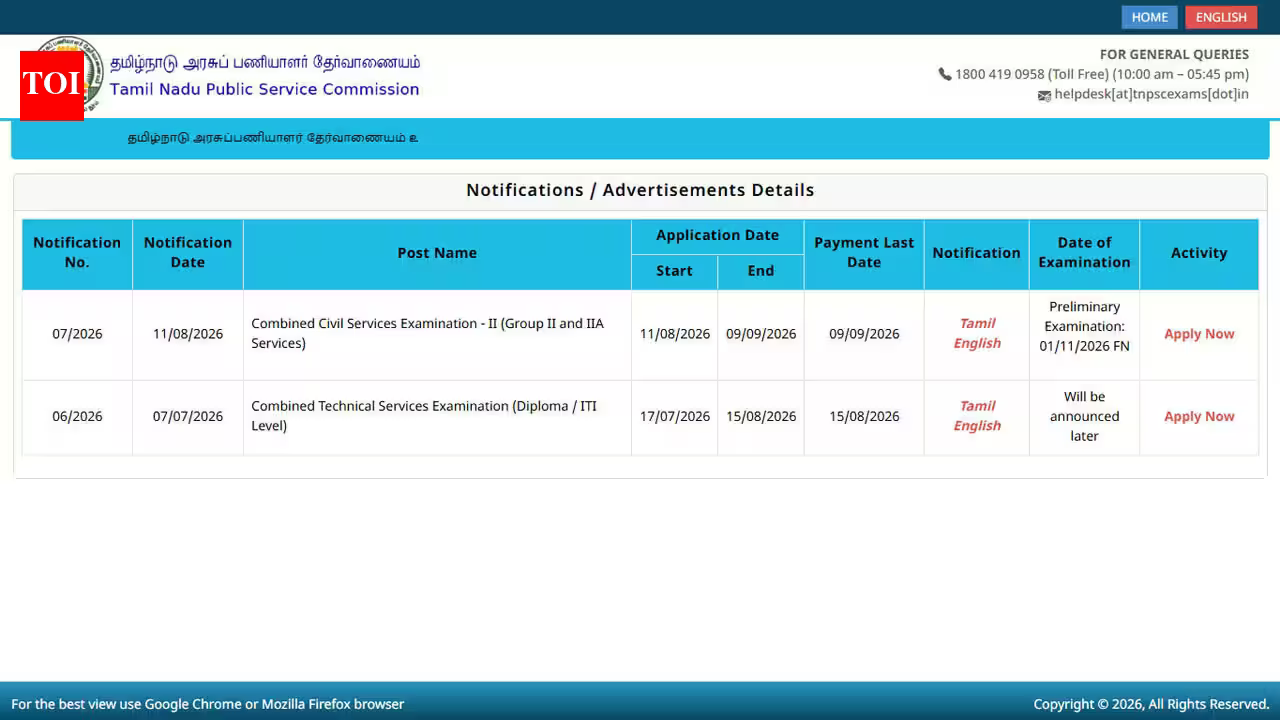
Task: Click the Combined Technical Services Examination post name
Action: (424, 416)
